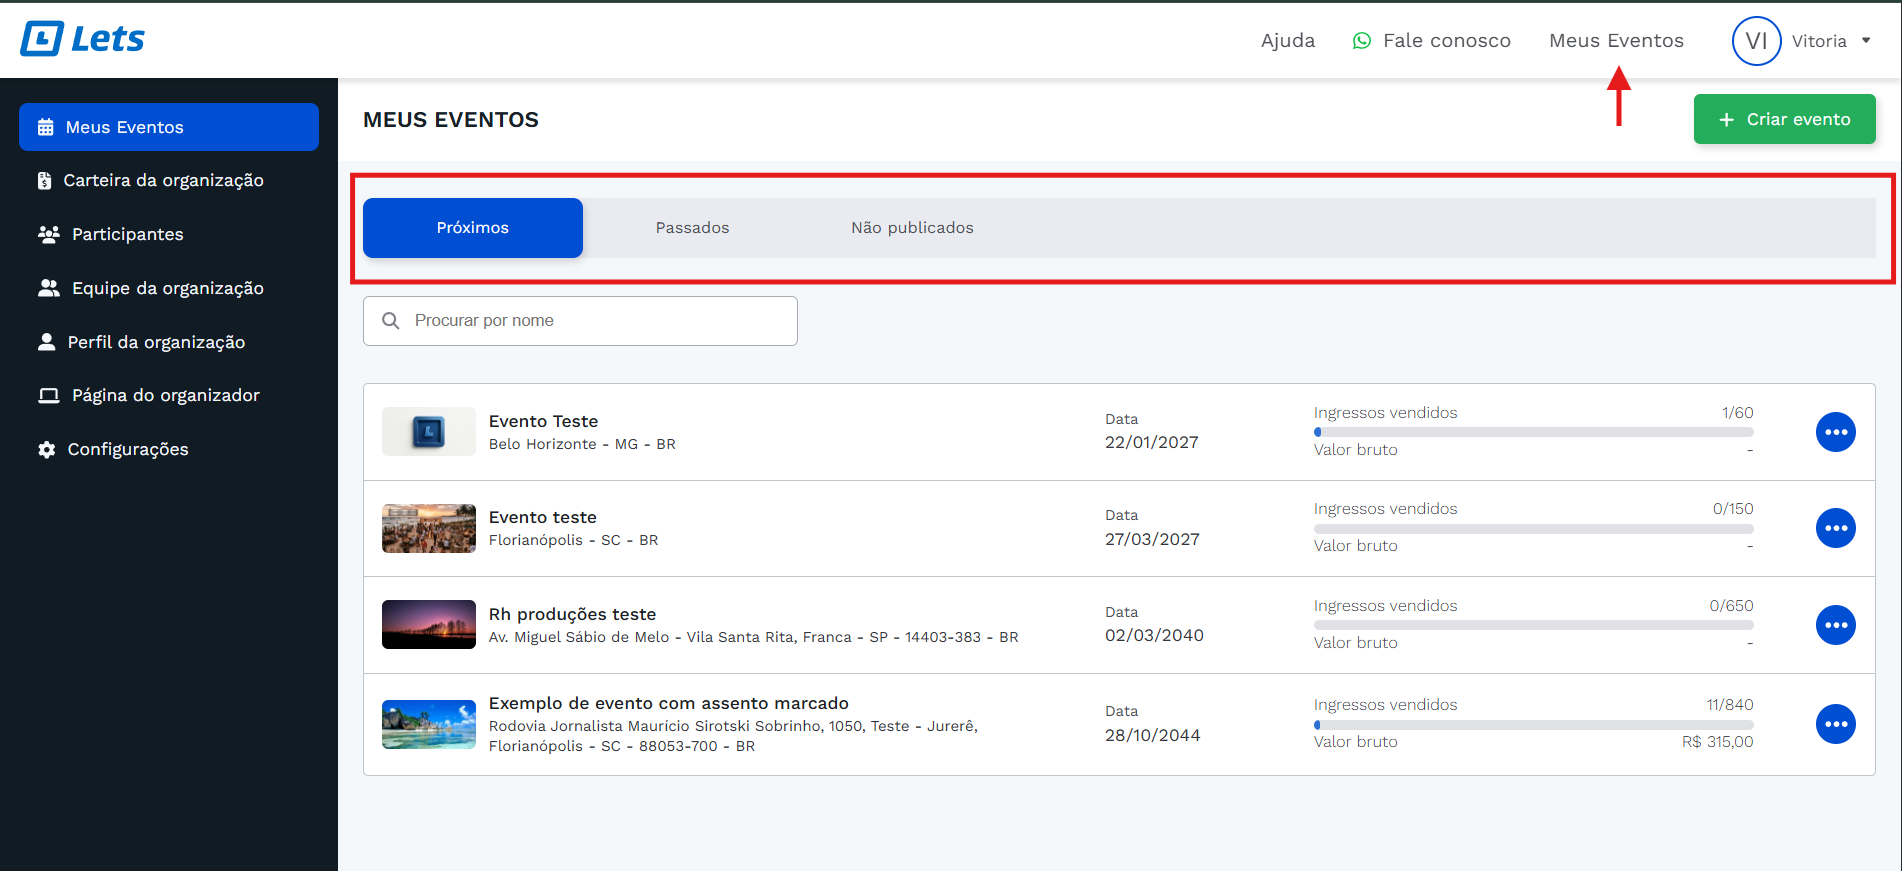This screenshot has width=1902, height=871.
Task: Switch to the Passados tab
Action: [692, 228]
